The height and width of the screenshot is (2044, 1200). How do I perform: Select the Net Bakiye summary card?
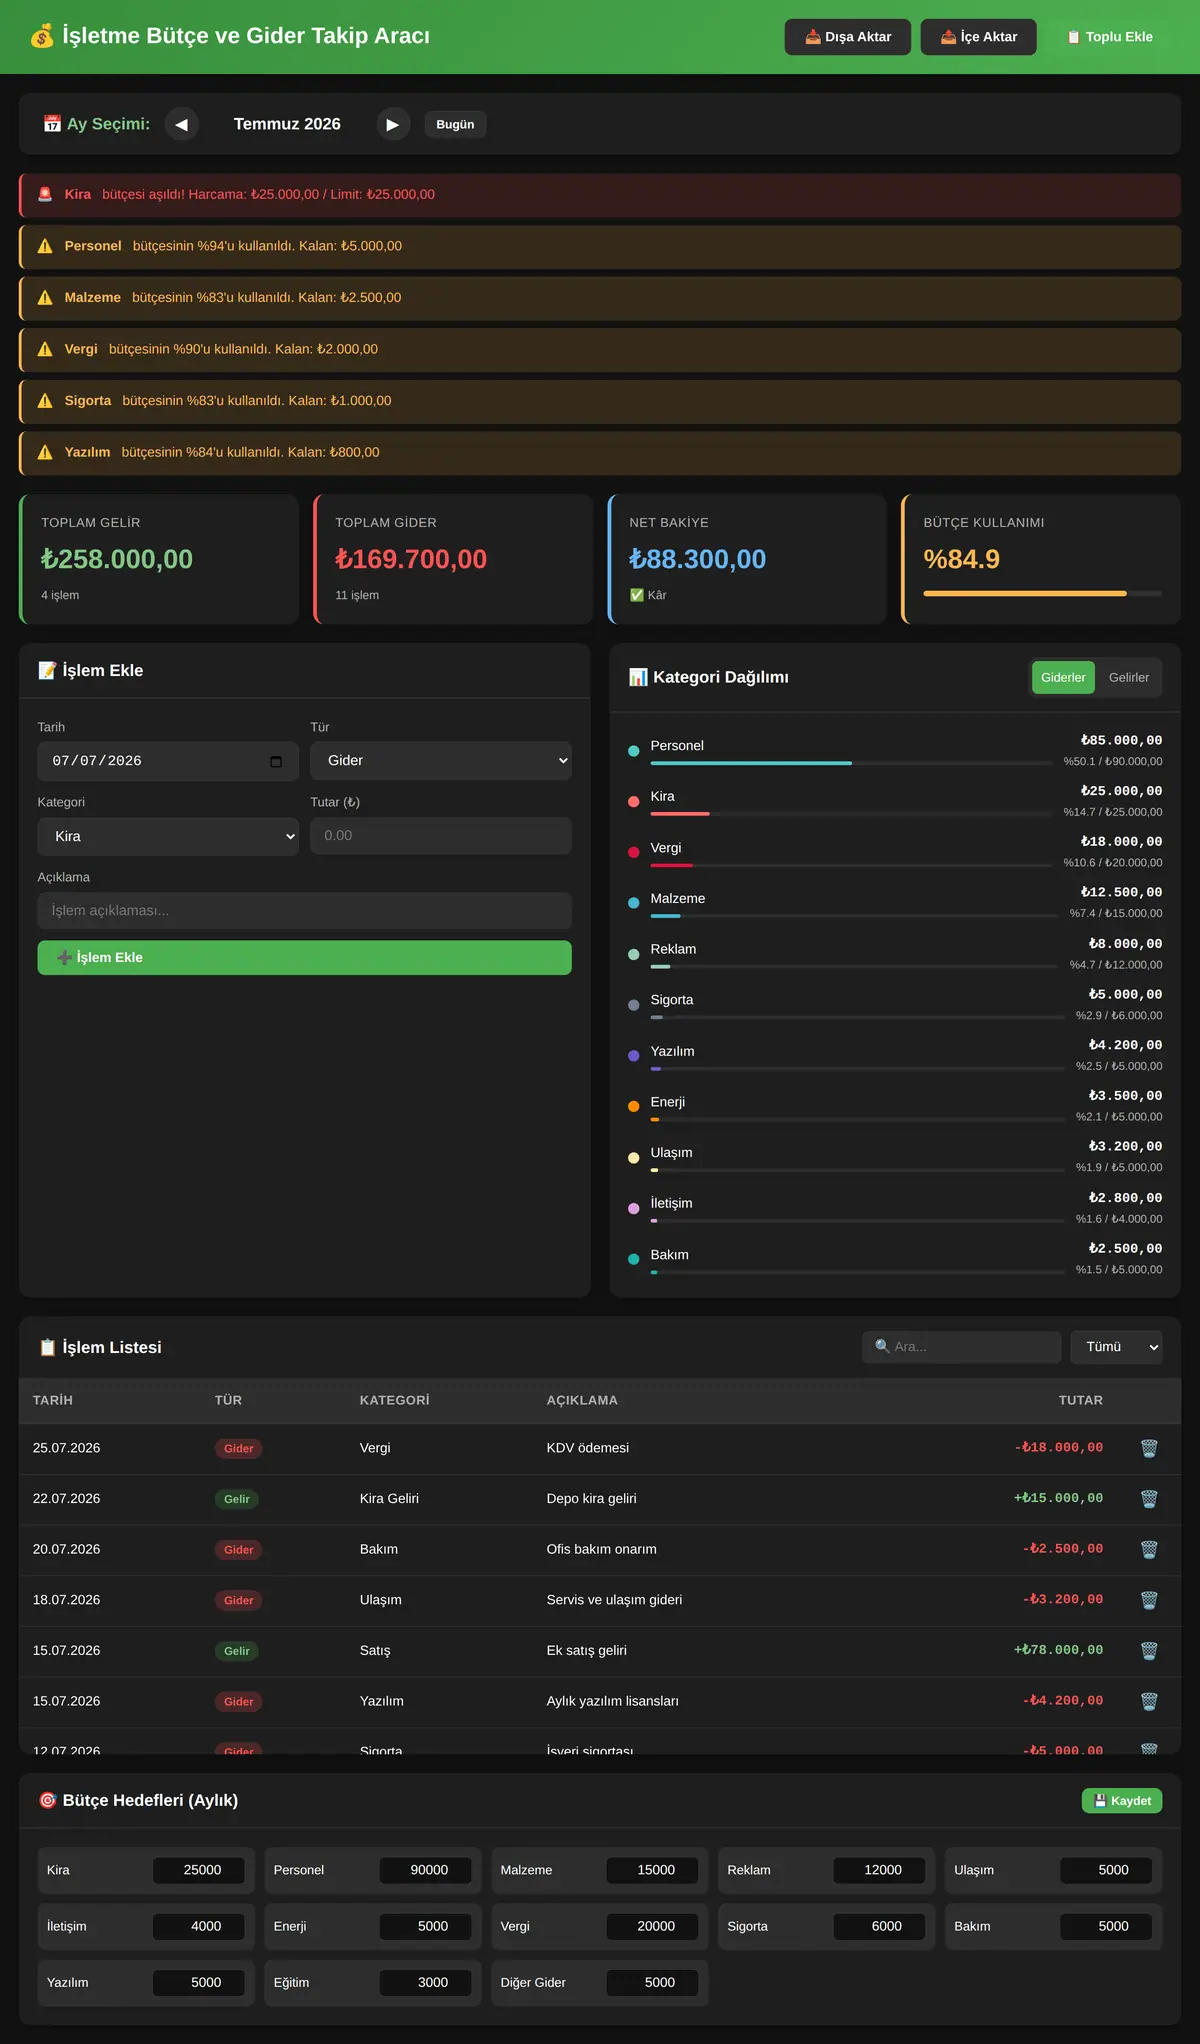coord(747,559)
